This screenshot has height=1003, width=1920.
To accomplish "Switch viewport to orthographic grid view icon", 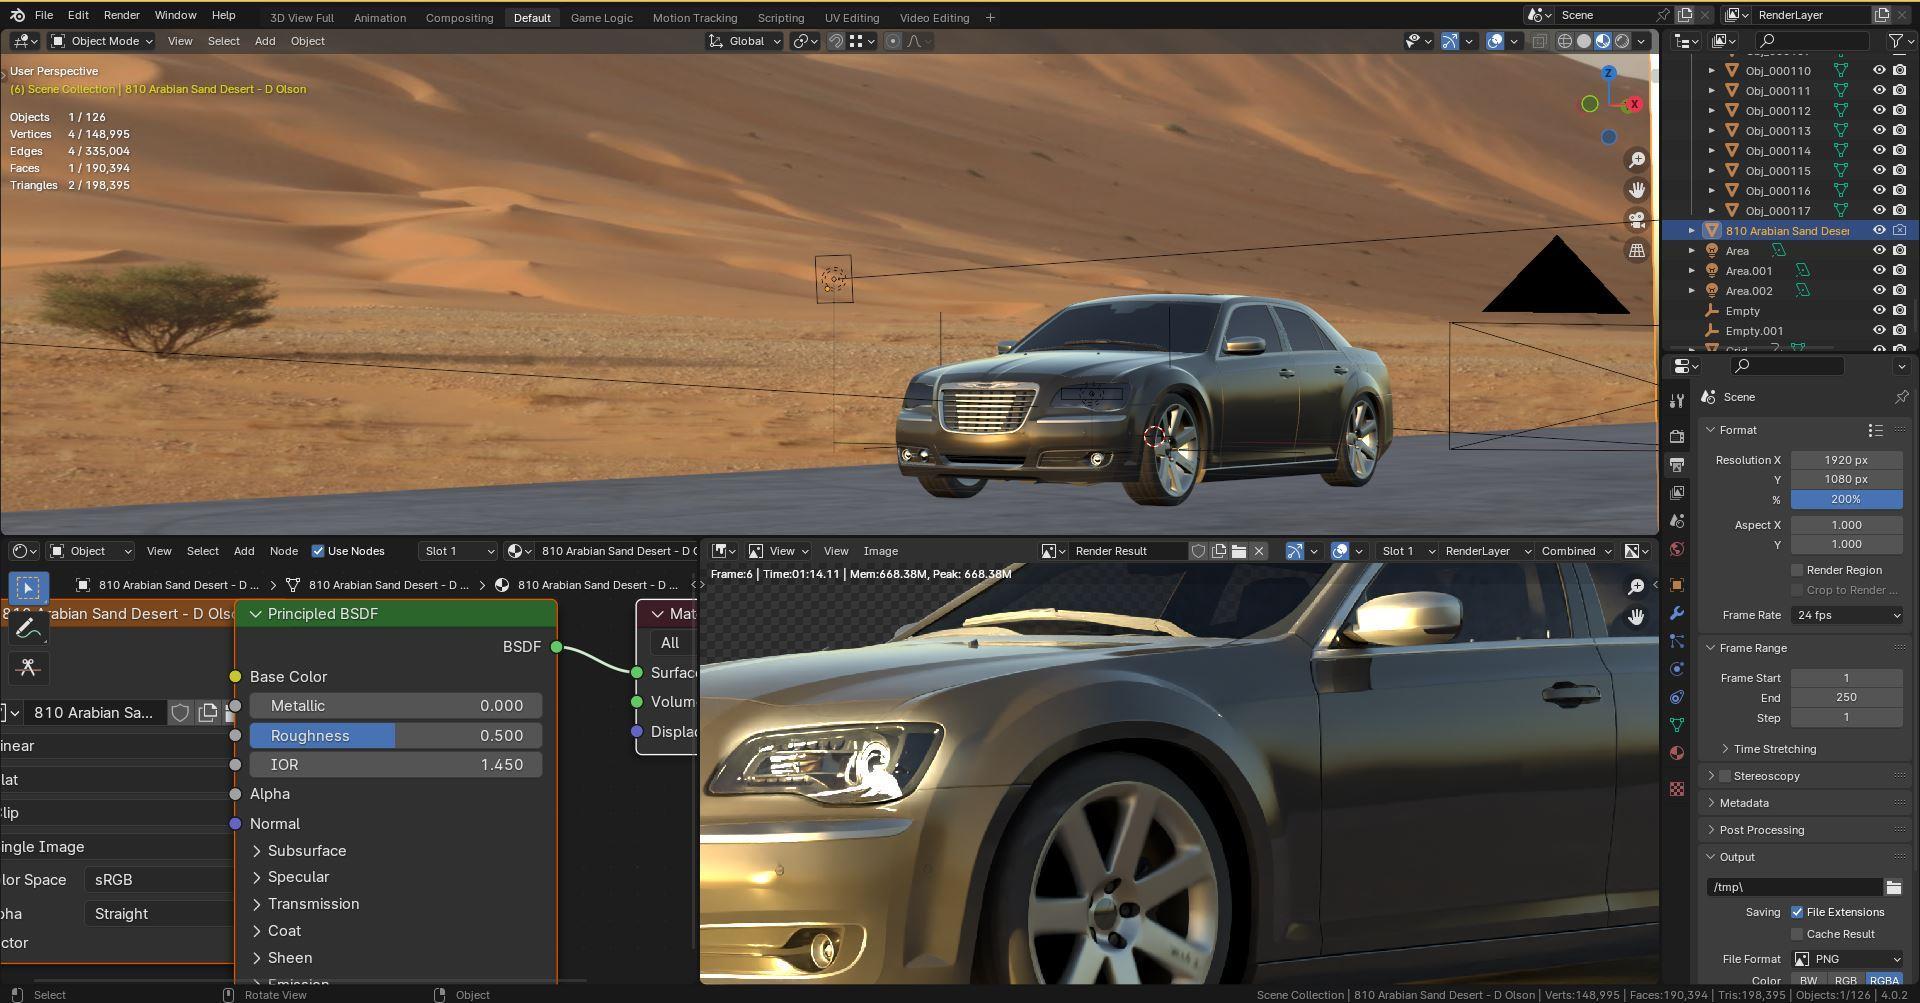I will (1636, 250).
